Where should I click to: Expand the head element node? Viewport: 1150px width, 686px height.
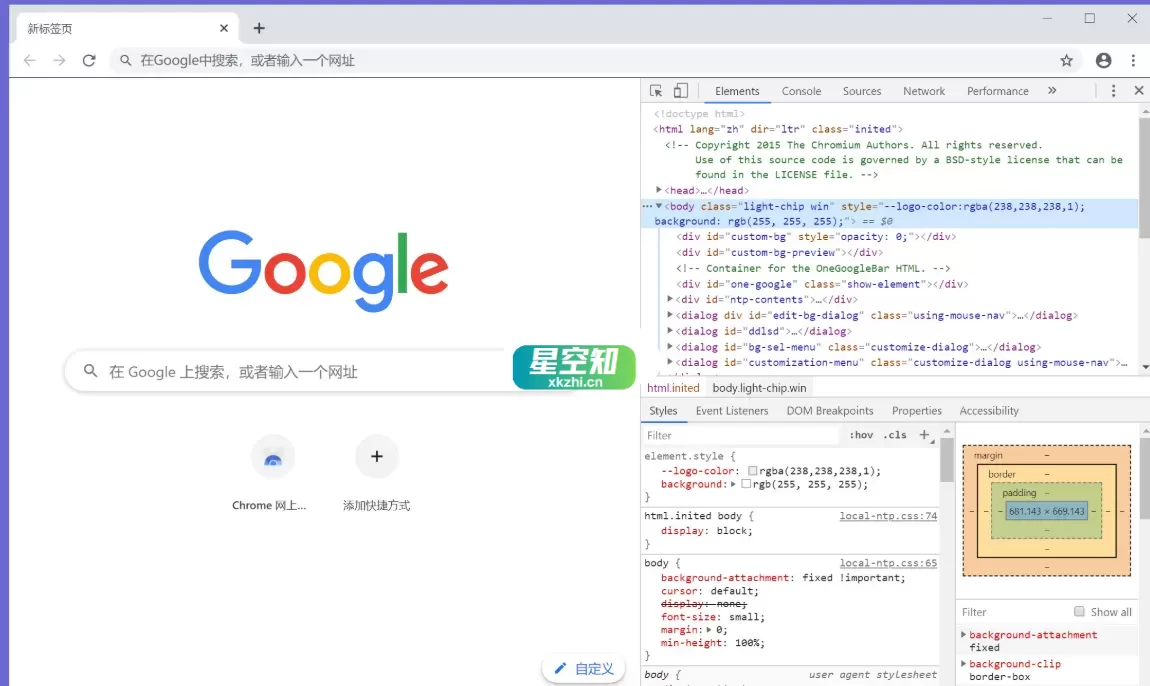pos(658,190)
